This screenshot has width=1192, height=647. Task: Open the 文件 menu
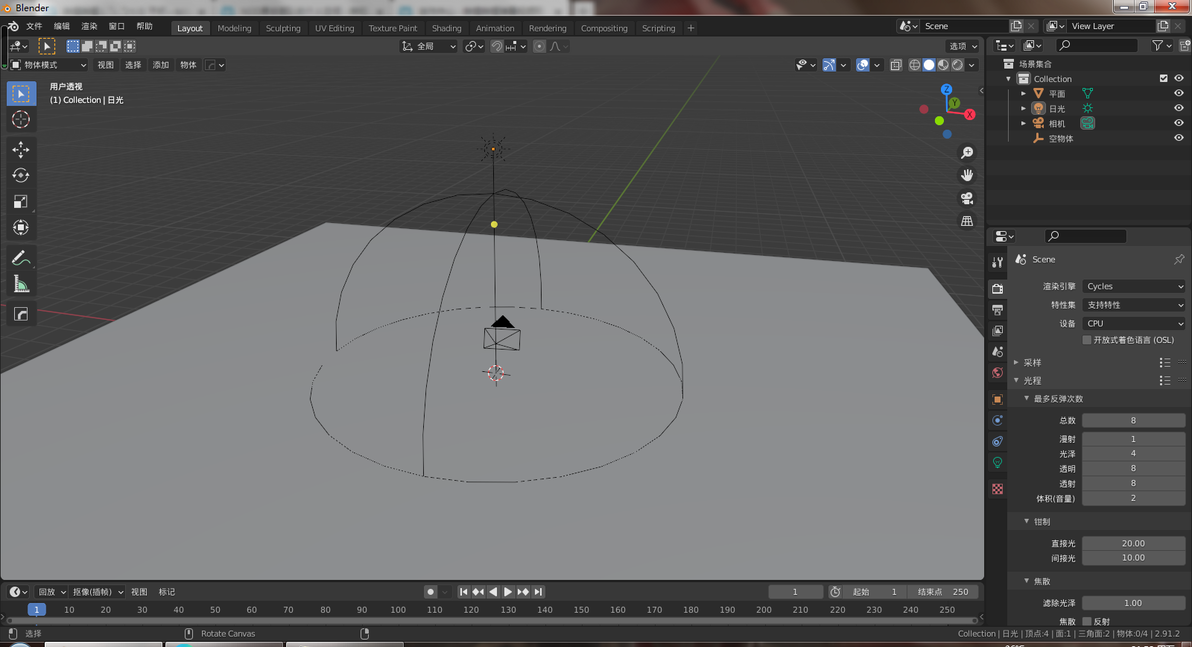point(34,26)
